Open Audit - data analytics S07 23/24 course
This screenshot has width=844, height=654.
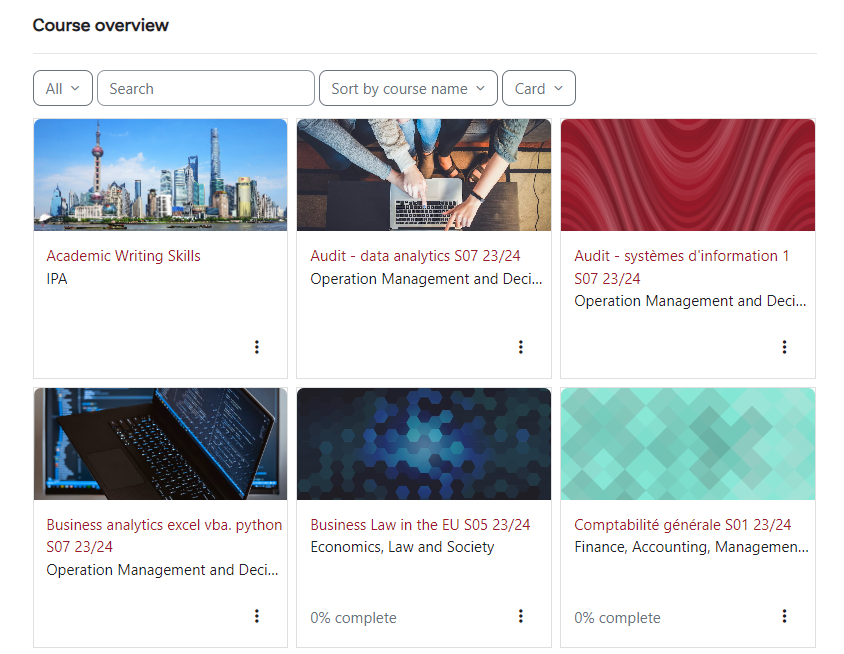click(415, 256)
